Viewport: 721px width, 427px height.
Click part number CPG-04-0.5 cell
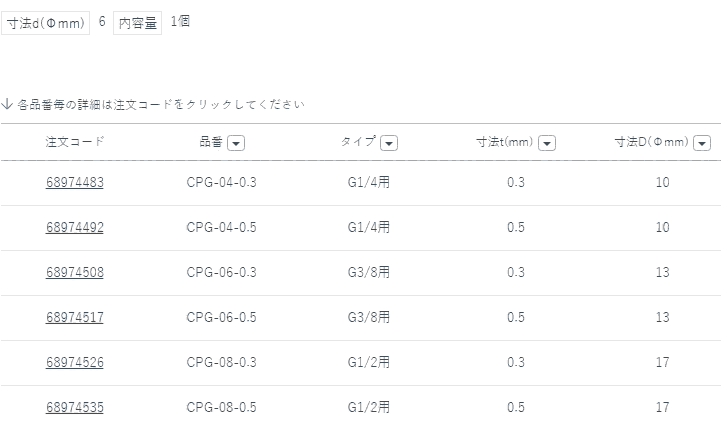[222, 227]
